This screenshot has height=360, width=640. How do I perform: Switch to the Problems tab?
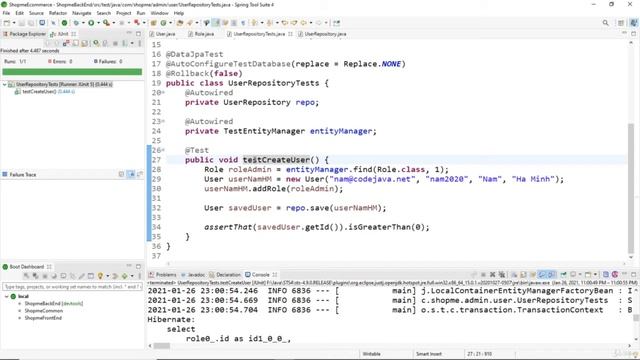click(x=162, y=274)
